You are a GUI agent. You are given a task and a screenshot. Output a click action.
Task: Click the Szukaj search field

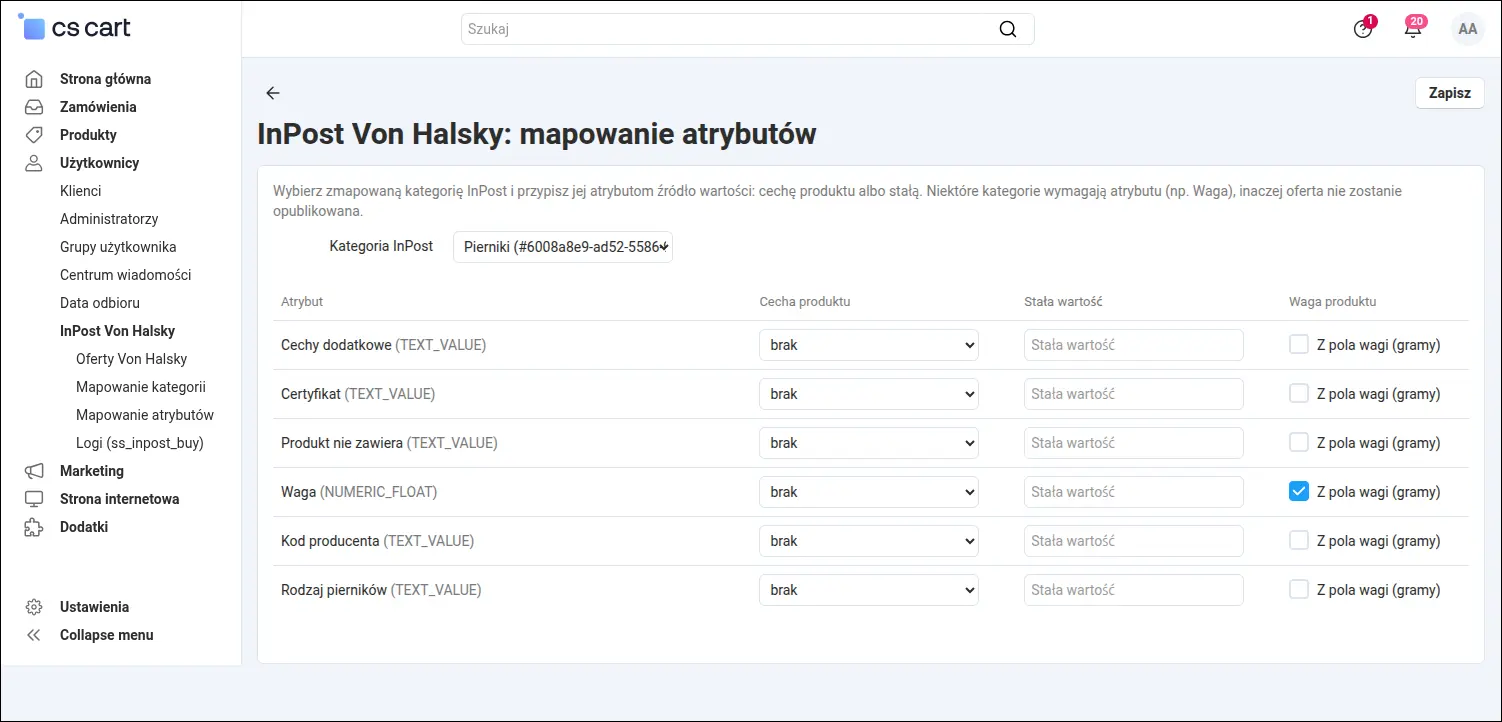click(747, 29)
